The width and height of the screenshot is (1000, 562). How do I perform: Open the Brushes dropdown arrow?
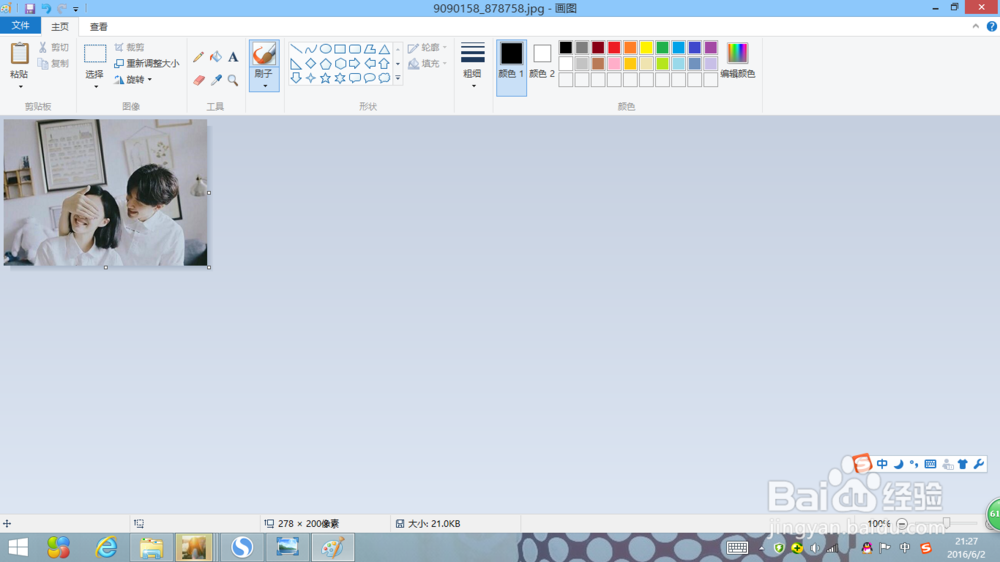pos(264,85)
